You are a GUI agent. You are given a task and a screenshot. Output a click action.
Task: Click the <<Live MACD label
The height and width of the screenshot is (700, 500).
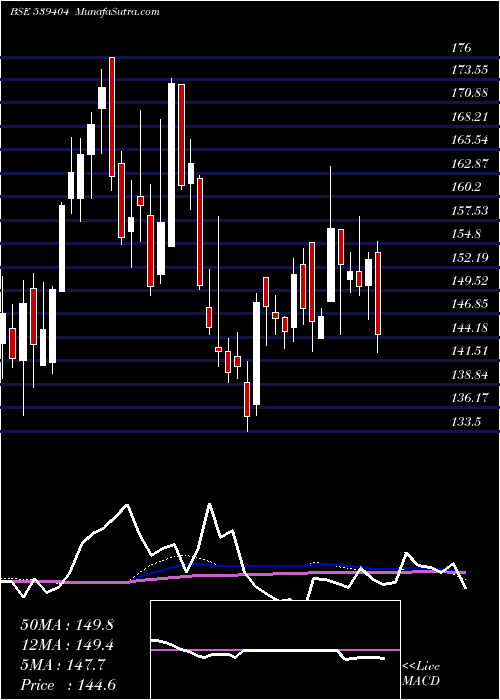421,674
